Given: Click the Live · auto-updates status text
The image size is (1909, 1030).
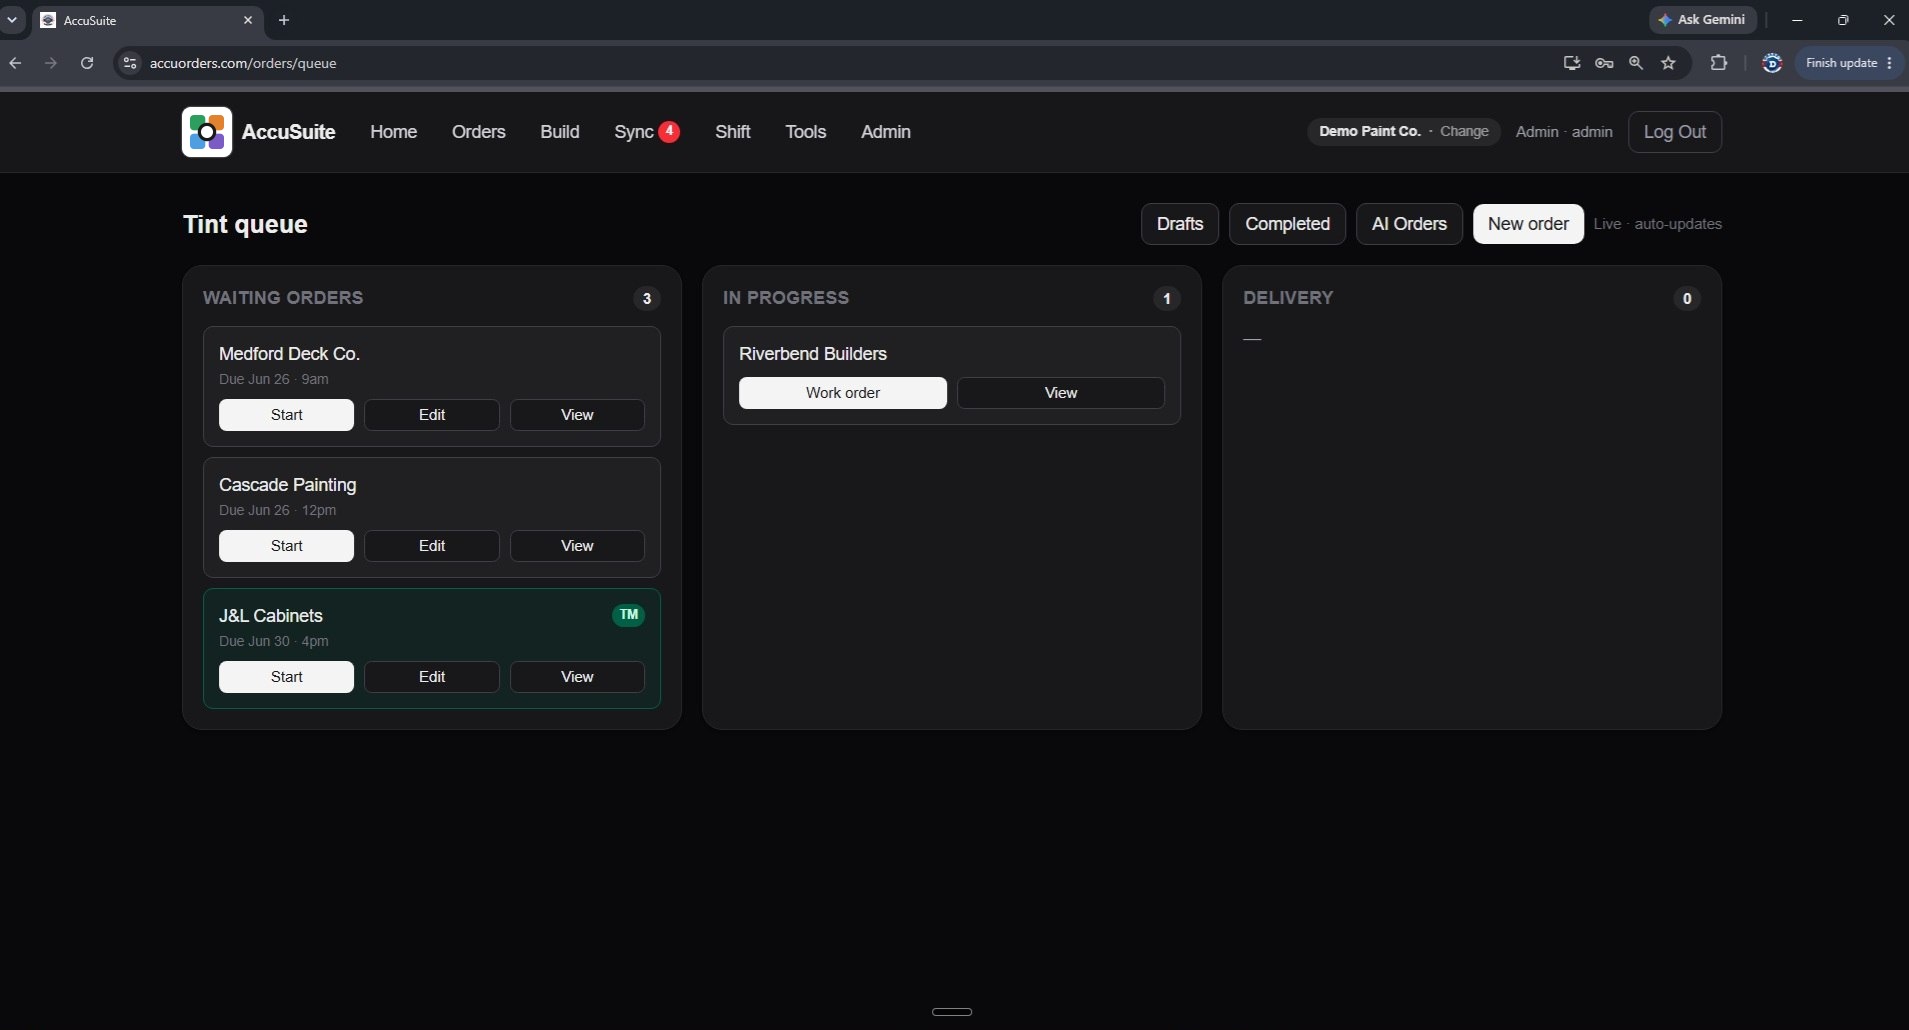Looking at the screenshot, I should coord(1657,224).
